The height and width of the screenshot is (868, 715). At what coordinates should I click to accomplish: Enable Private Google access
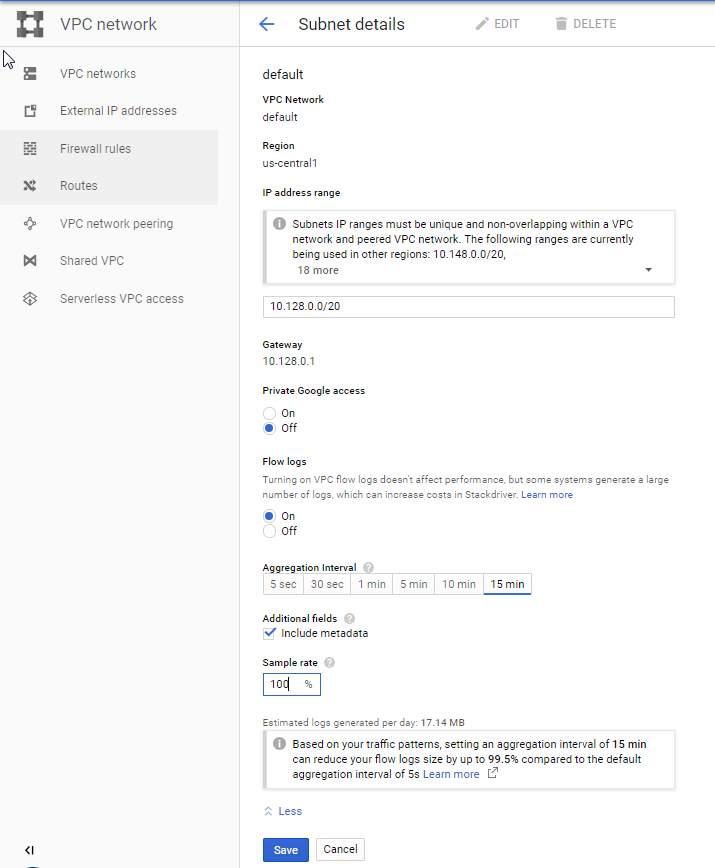(x=270, y=412)
